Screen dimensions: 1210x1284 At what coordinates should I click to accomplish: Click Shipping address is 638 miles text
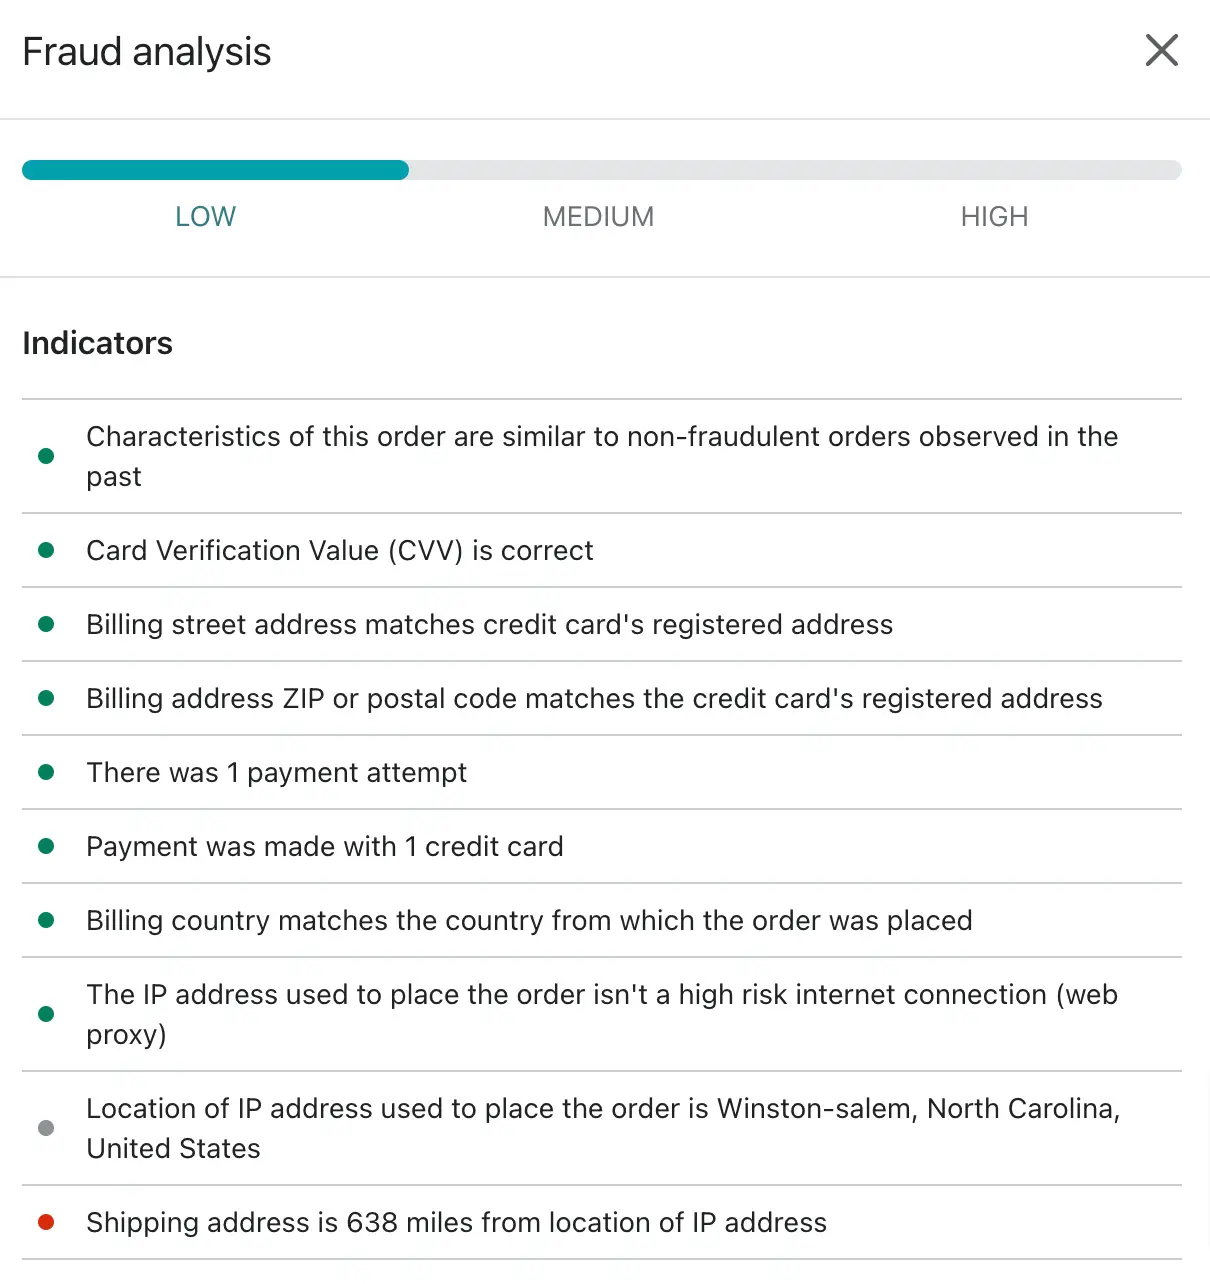456,1222
